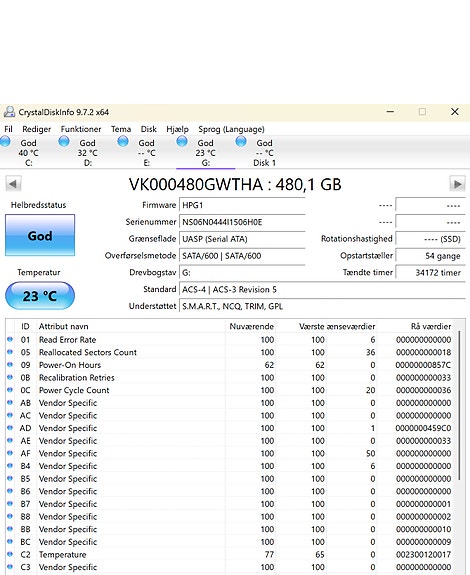470x575 pixels.
Task: Go to next disk with right arrow
Action: click(x=457, y=184)
